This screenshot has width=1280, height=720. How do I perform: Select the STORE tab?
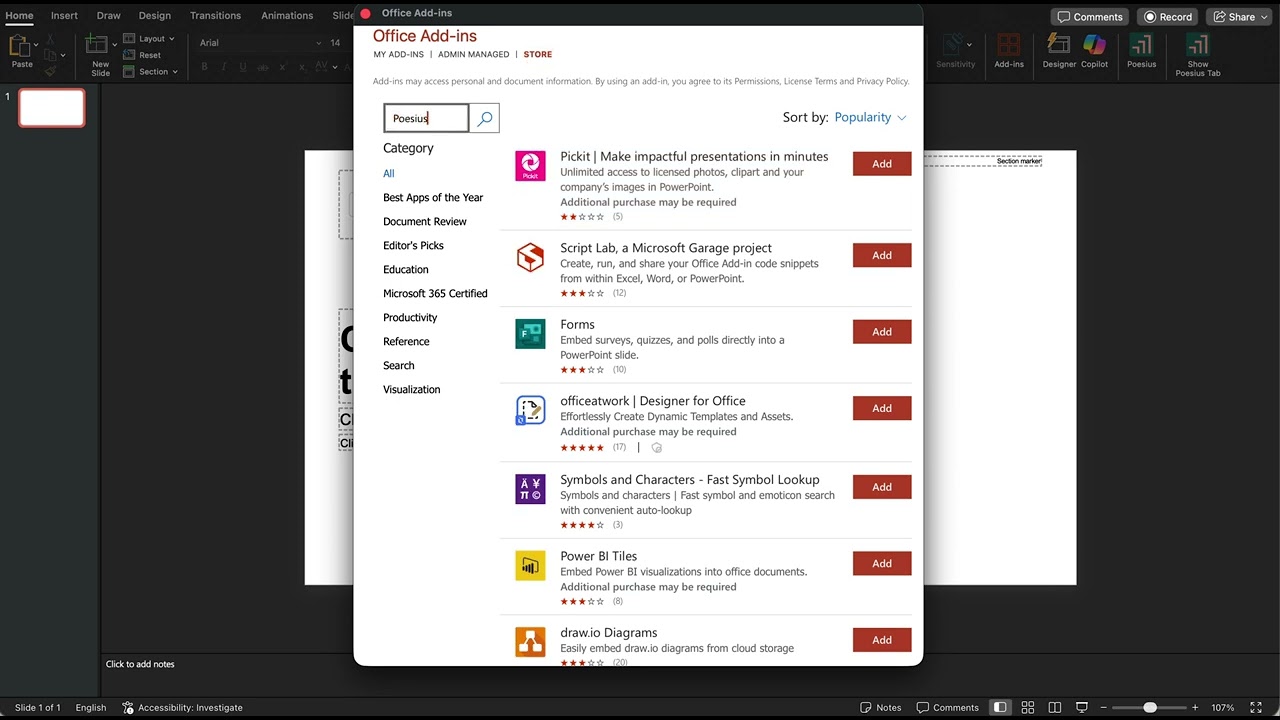pyautogui.click(x=538, y=54)
